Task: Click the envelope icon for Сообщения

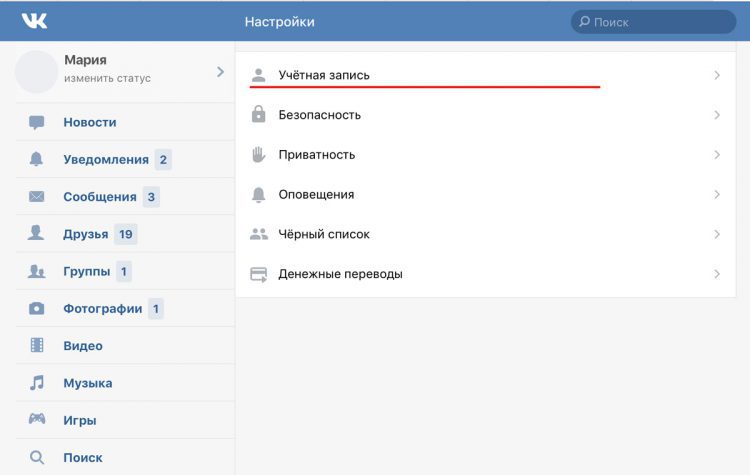Action: [x=36, y=197]
